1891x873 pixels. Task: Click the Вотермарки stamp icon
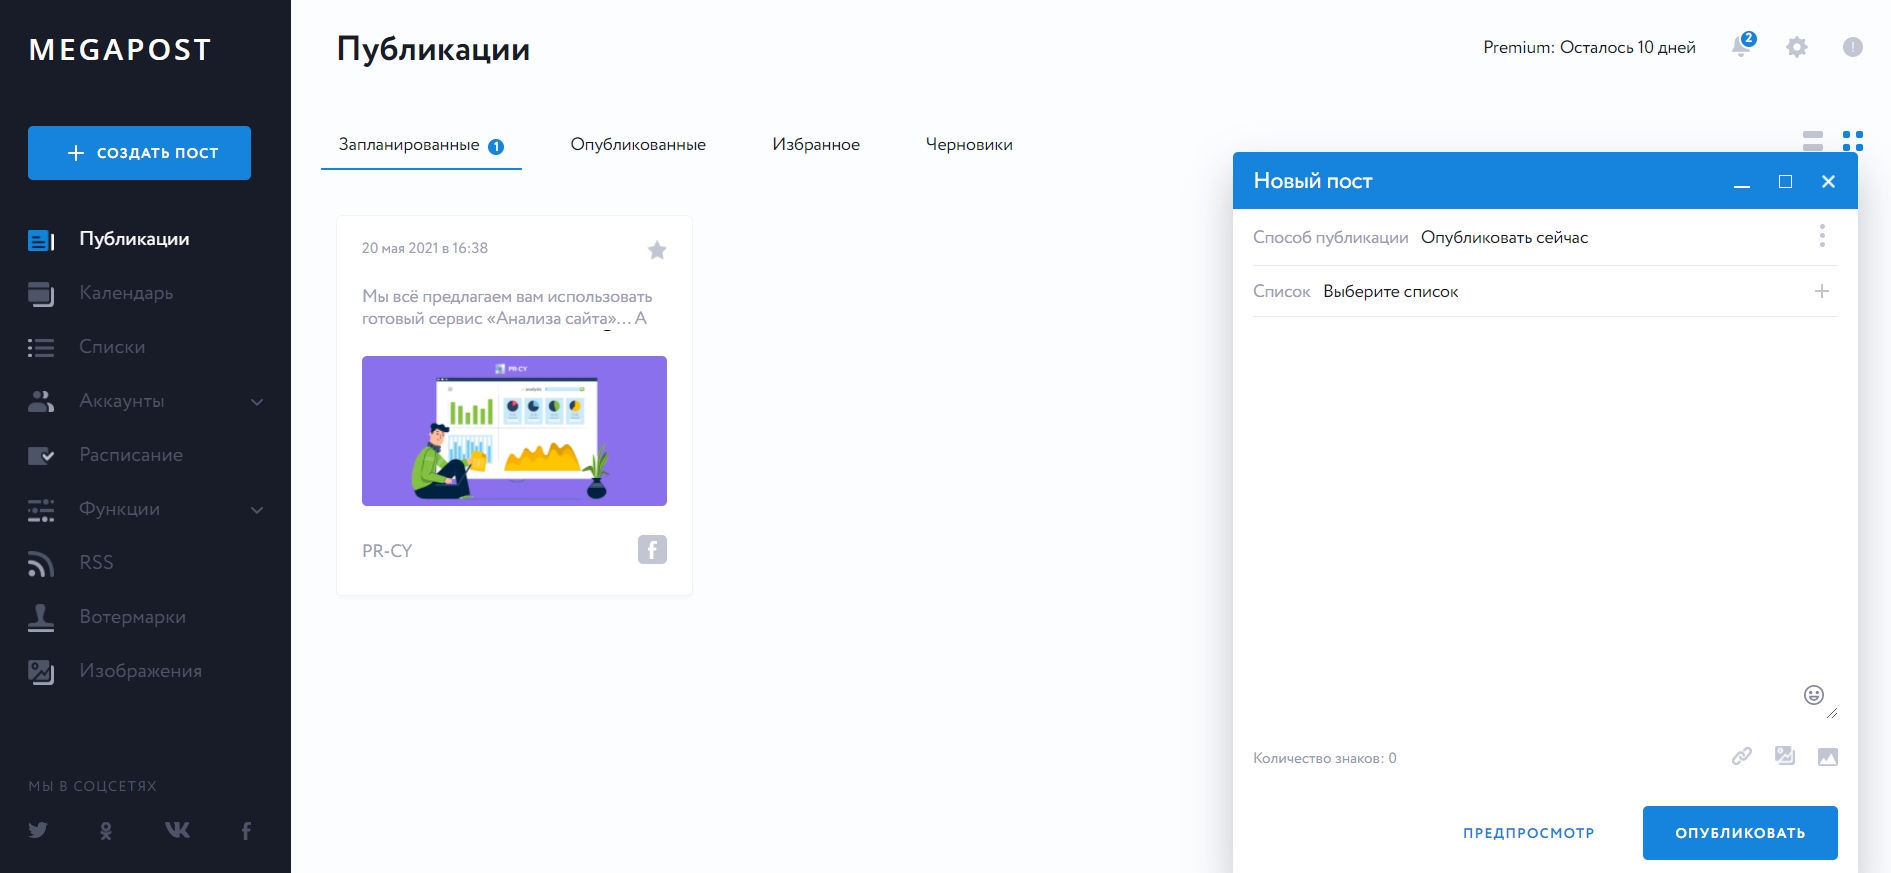pyautogui.click(x=41, y=618)
